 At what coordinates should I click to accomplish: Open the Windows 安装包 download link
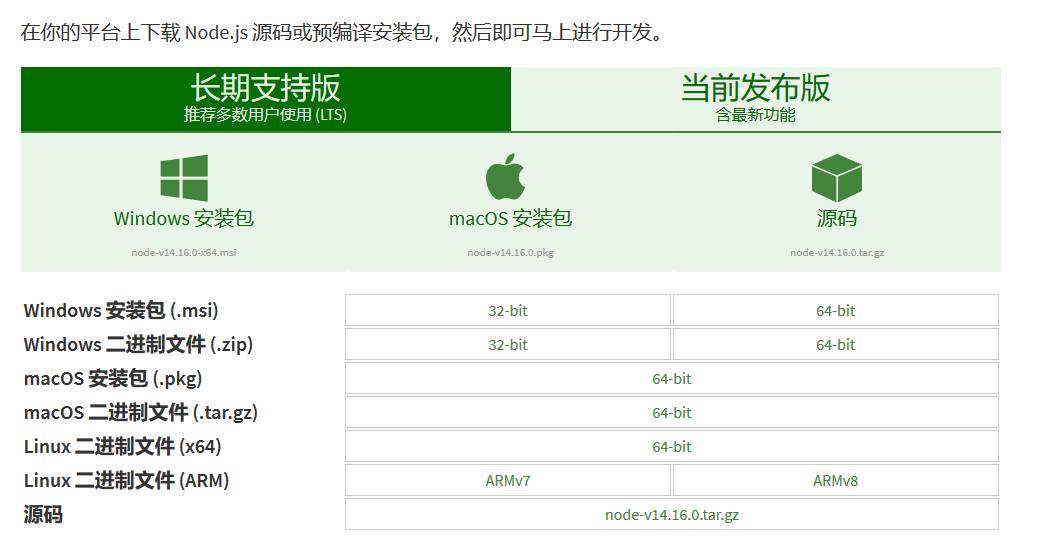pos(184,218)
